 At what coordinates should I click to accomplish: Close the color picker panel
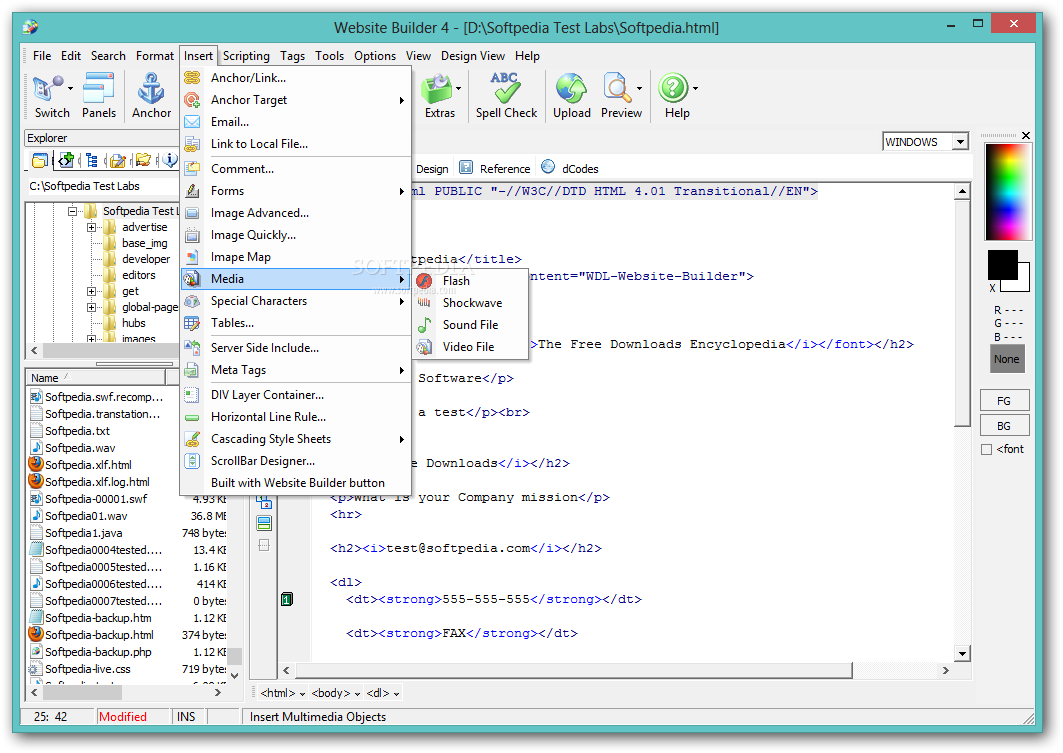pyautogui.click(x=1026, y=136)
